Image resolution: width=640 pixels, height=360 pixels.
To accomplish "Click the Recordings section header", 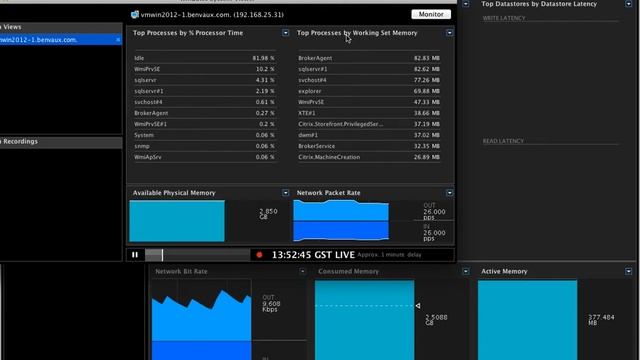I will click(60, 142).
